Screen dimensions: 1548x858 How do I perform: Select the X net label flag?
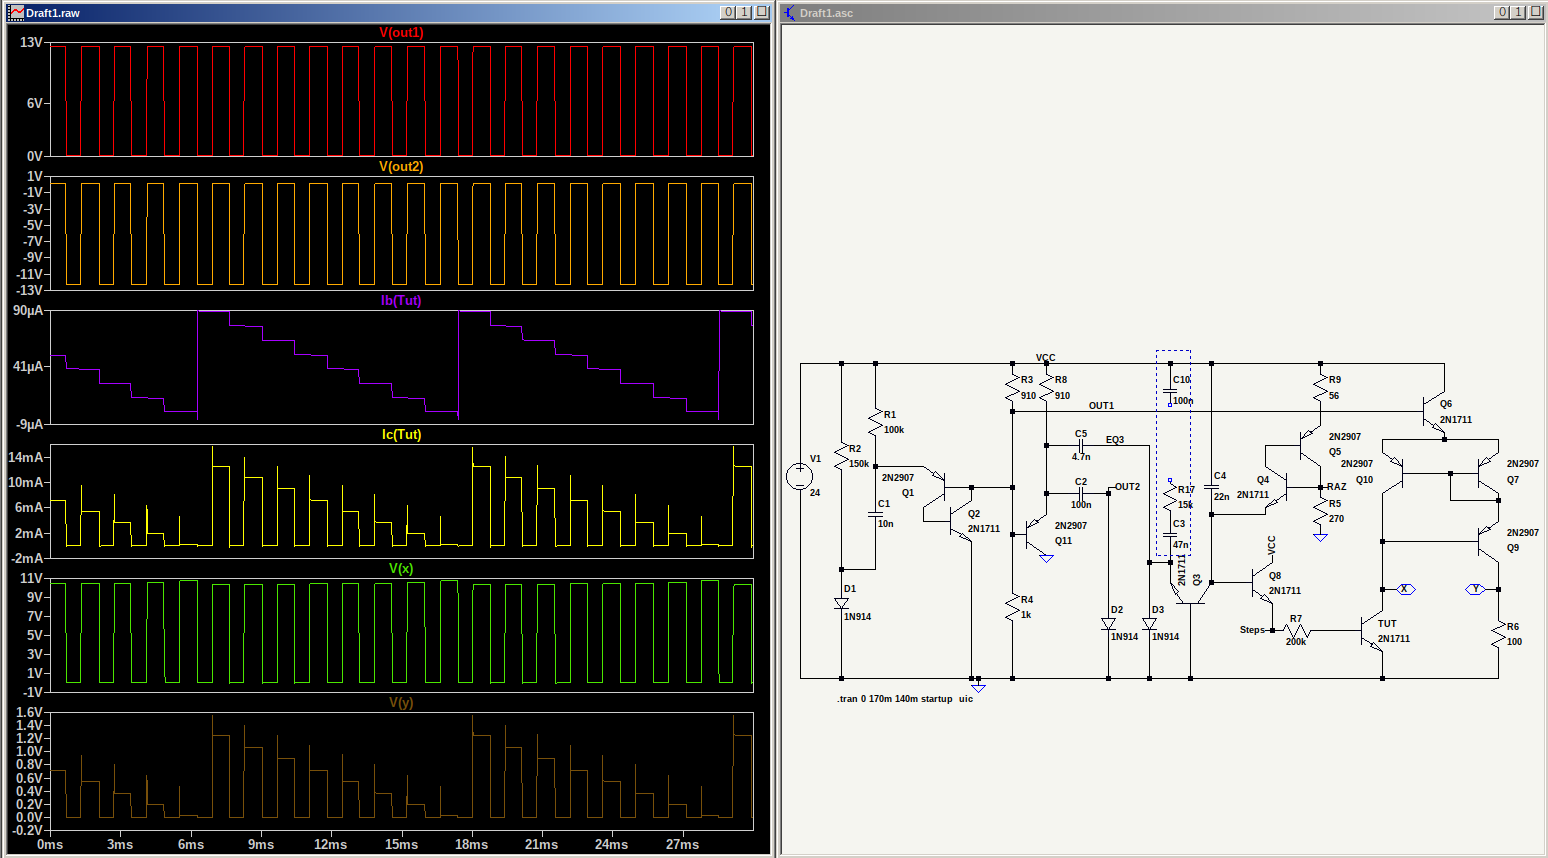(x=1405, y=589)
